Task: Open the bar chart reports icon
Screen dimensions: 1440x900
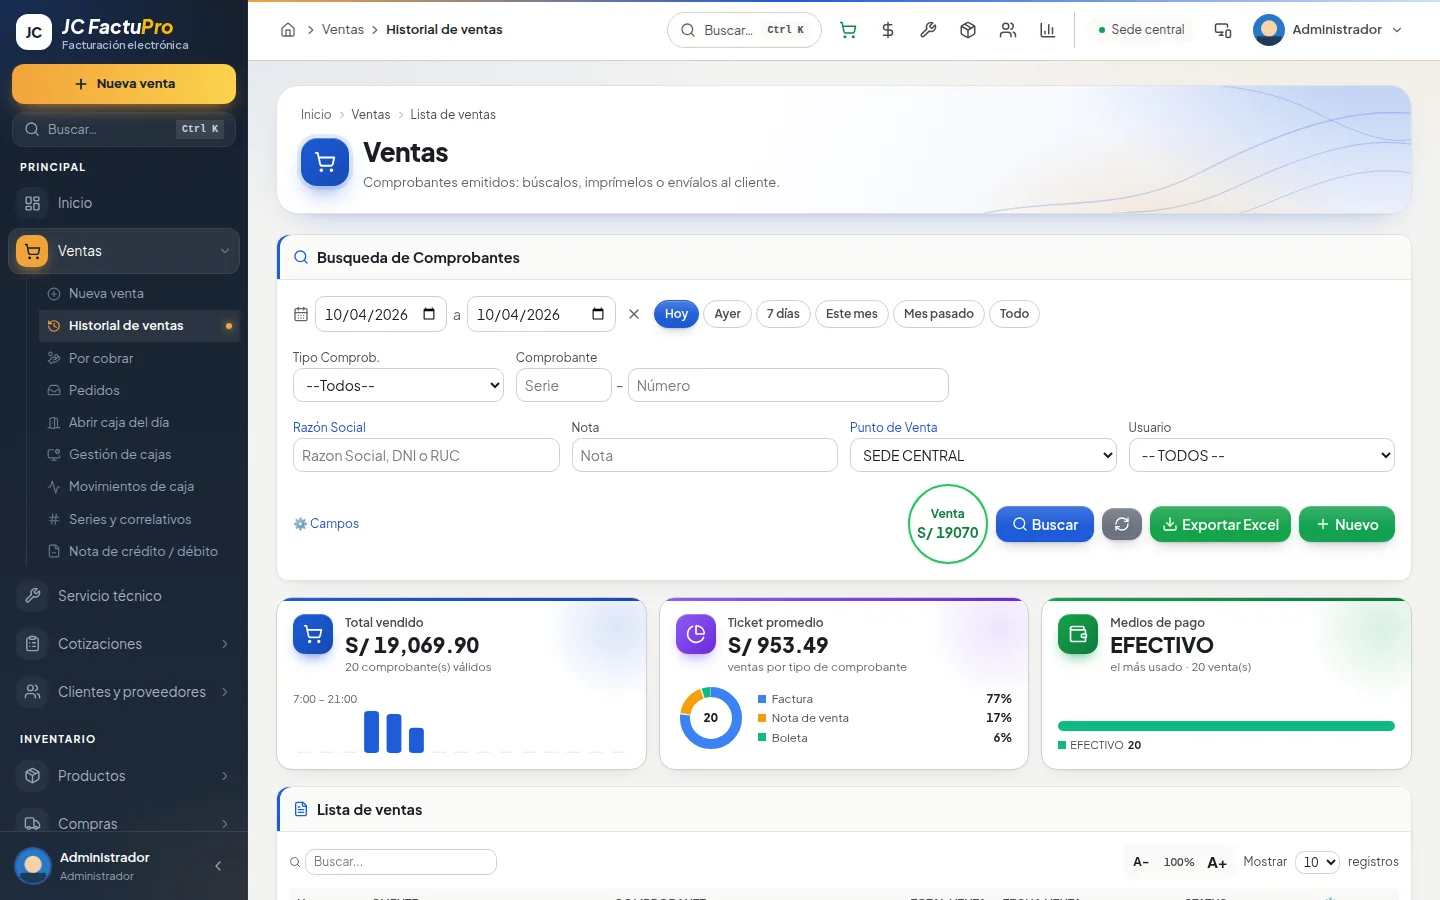Action: click(1048, 30)
